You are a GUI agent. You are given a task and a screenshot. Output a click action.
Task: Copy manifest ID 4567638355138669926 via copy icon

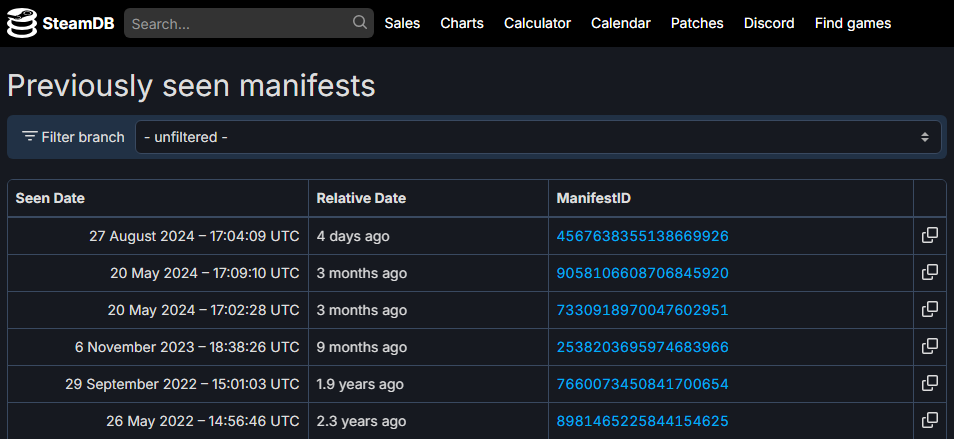[x=929, y=236]
